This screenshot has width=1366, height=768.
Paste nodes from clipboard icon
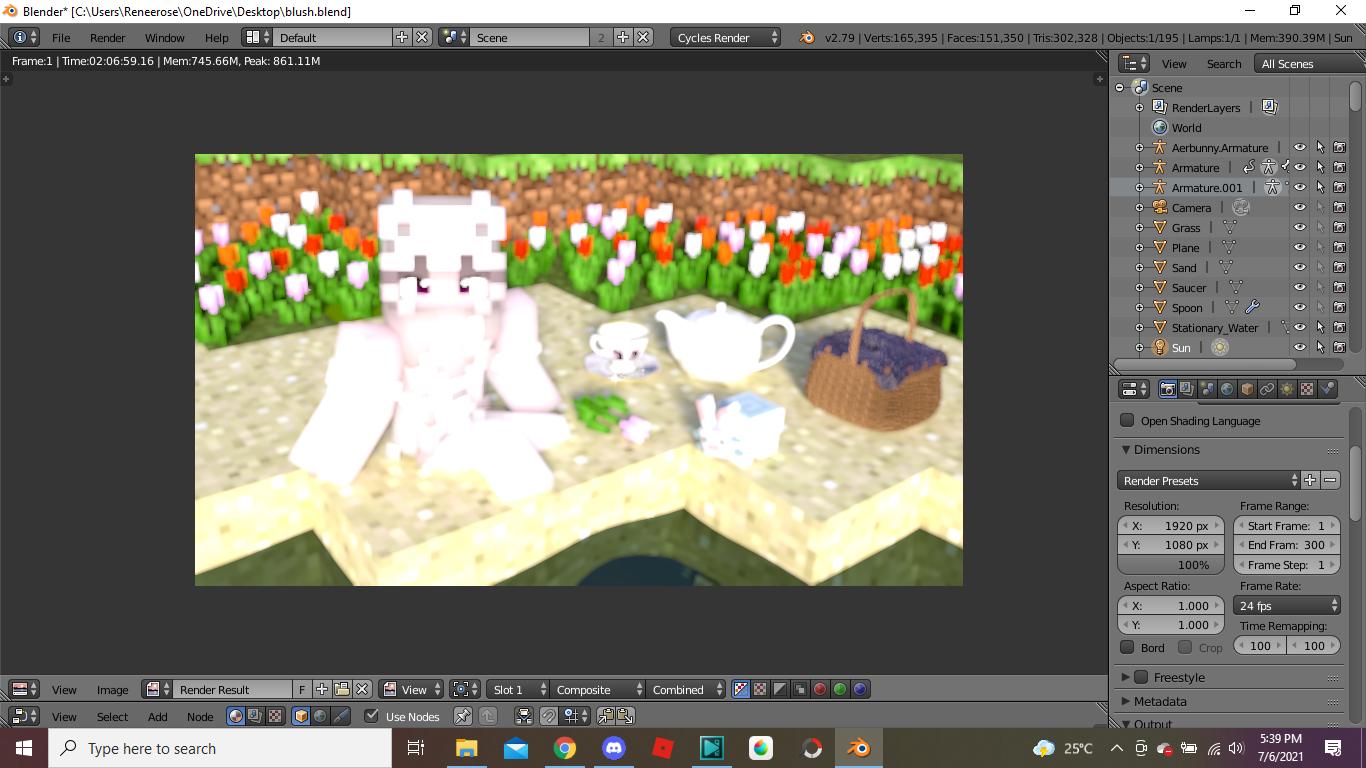click(x=626, y=716)
